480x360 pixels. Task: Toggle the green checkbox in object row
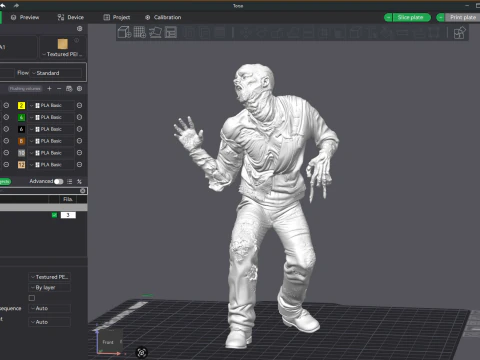[x=54, y=215]
